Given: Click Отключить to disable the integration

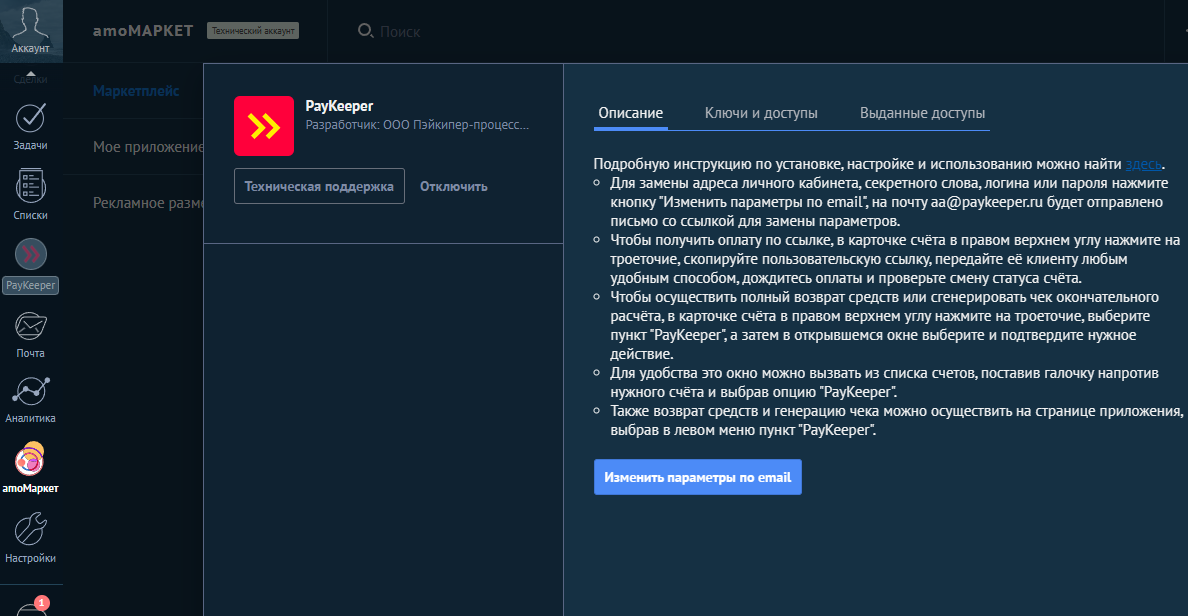Looking at the screenshot, I should (x=453, y=186).
